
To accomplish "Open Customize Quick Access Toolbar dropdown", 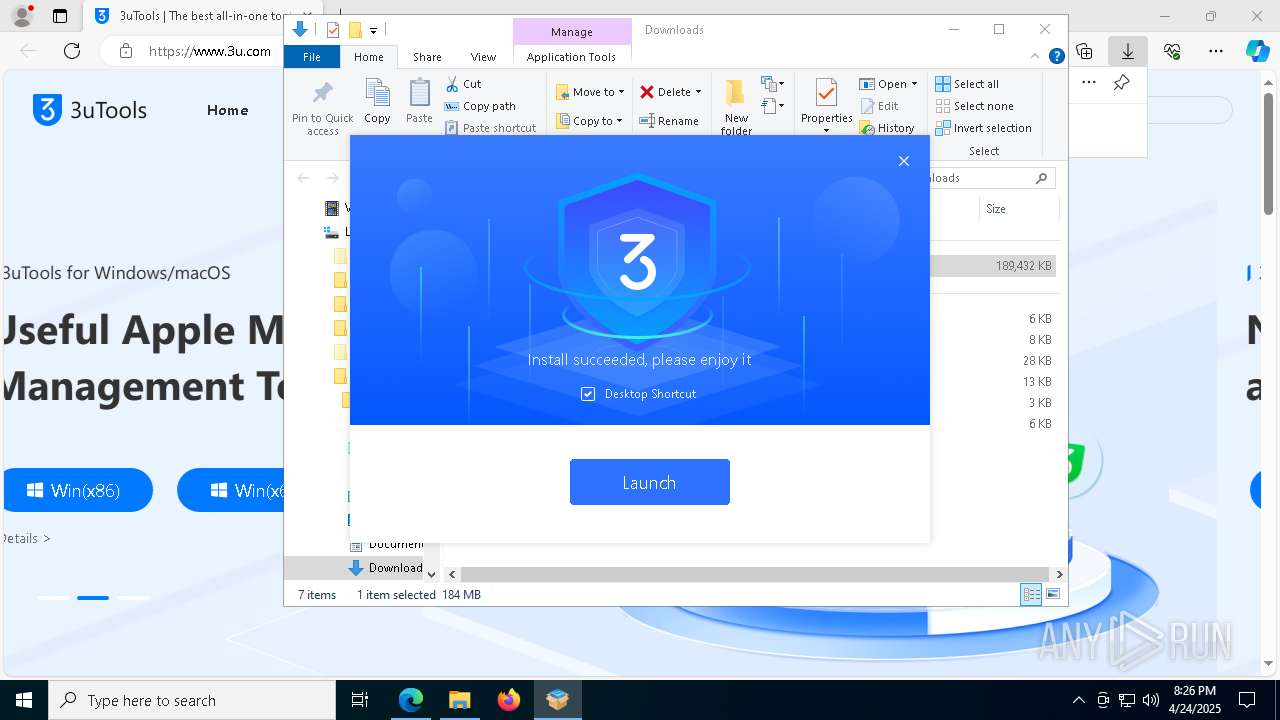I will click(373, 31).
